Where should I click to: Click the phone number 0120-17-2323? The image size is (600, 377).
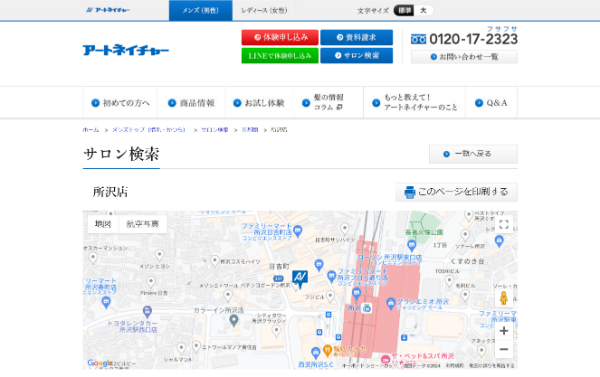pyautogui.click(x=473, y=39)
